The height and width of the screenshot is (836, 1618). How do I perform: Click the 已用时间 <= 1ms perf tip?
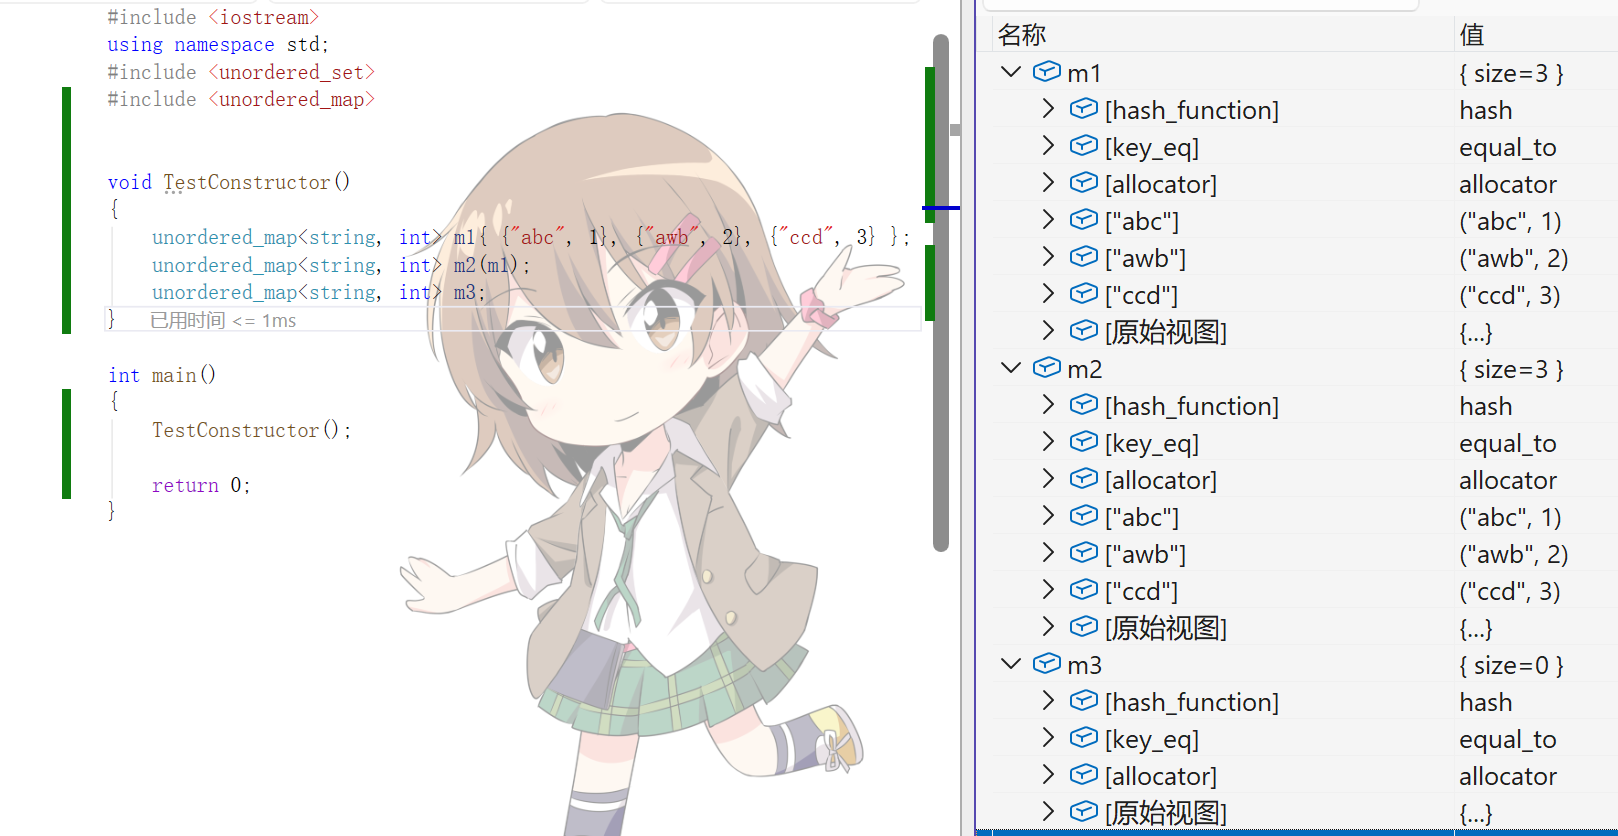[223, 320]
